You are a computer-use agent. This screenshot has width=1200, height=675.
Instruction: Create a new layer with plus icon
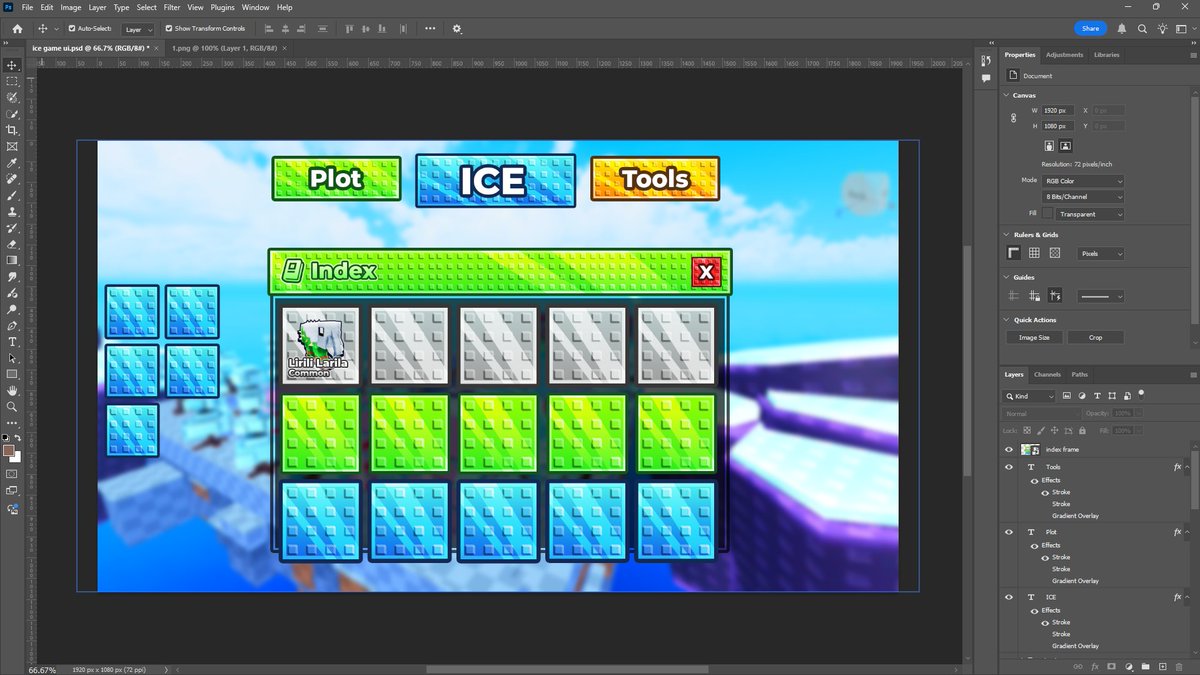[x=1162, y=666]
